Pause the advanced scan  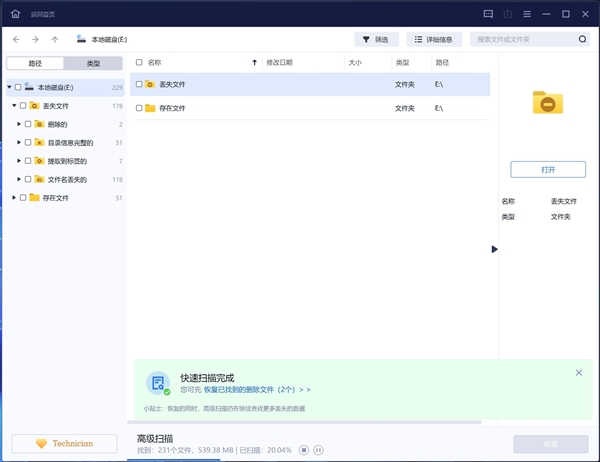[x=318, y=450]
